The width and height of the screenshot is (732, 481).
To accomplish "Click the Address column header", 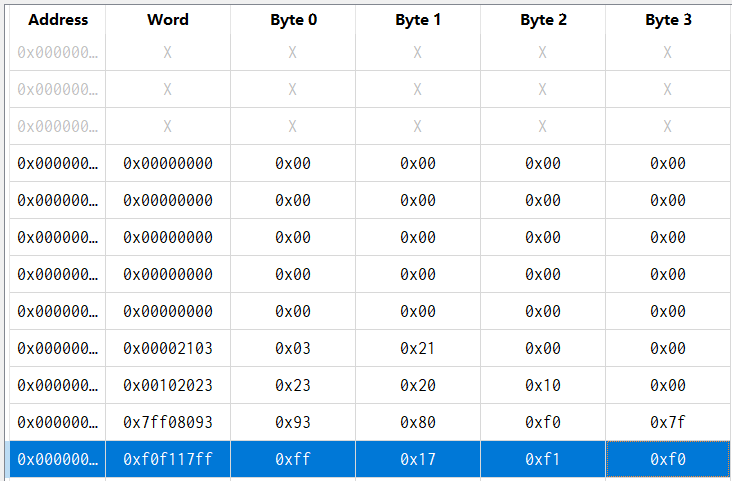I will [x=58, y=20].
